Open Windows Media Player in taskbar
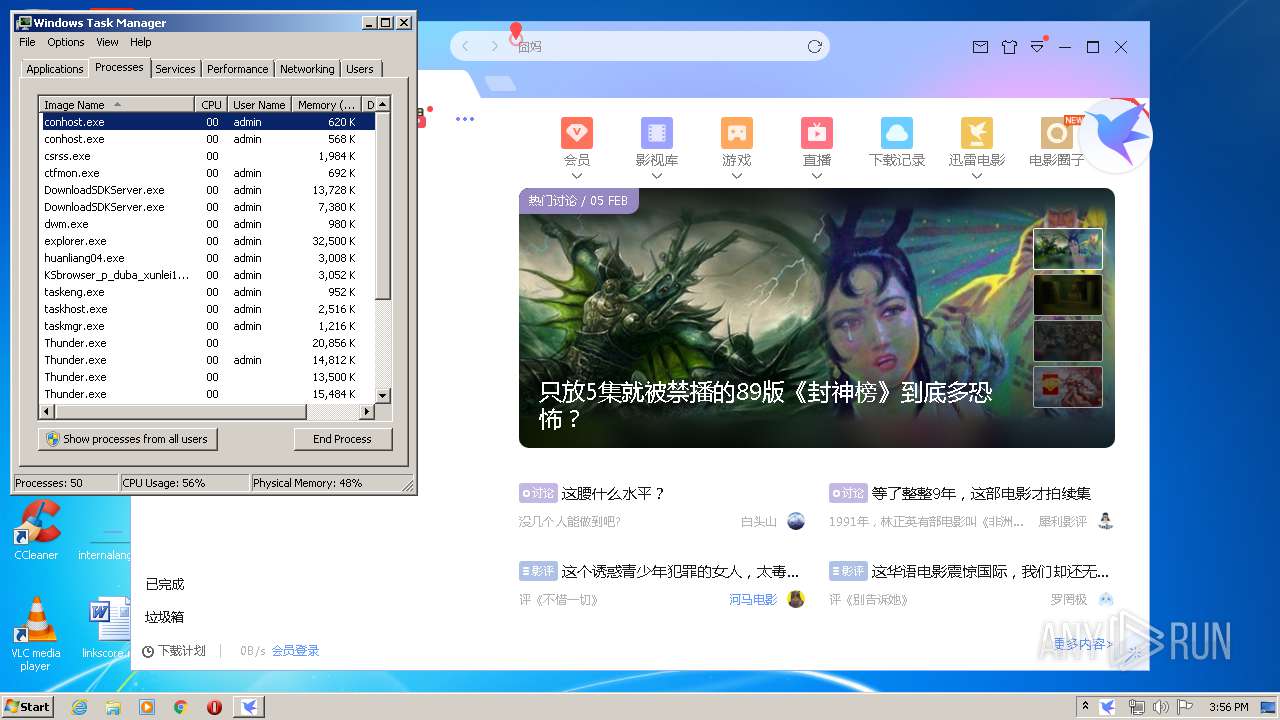The width and height of the screenshot is (1280, 720). point(147,707)
